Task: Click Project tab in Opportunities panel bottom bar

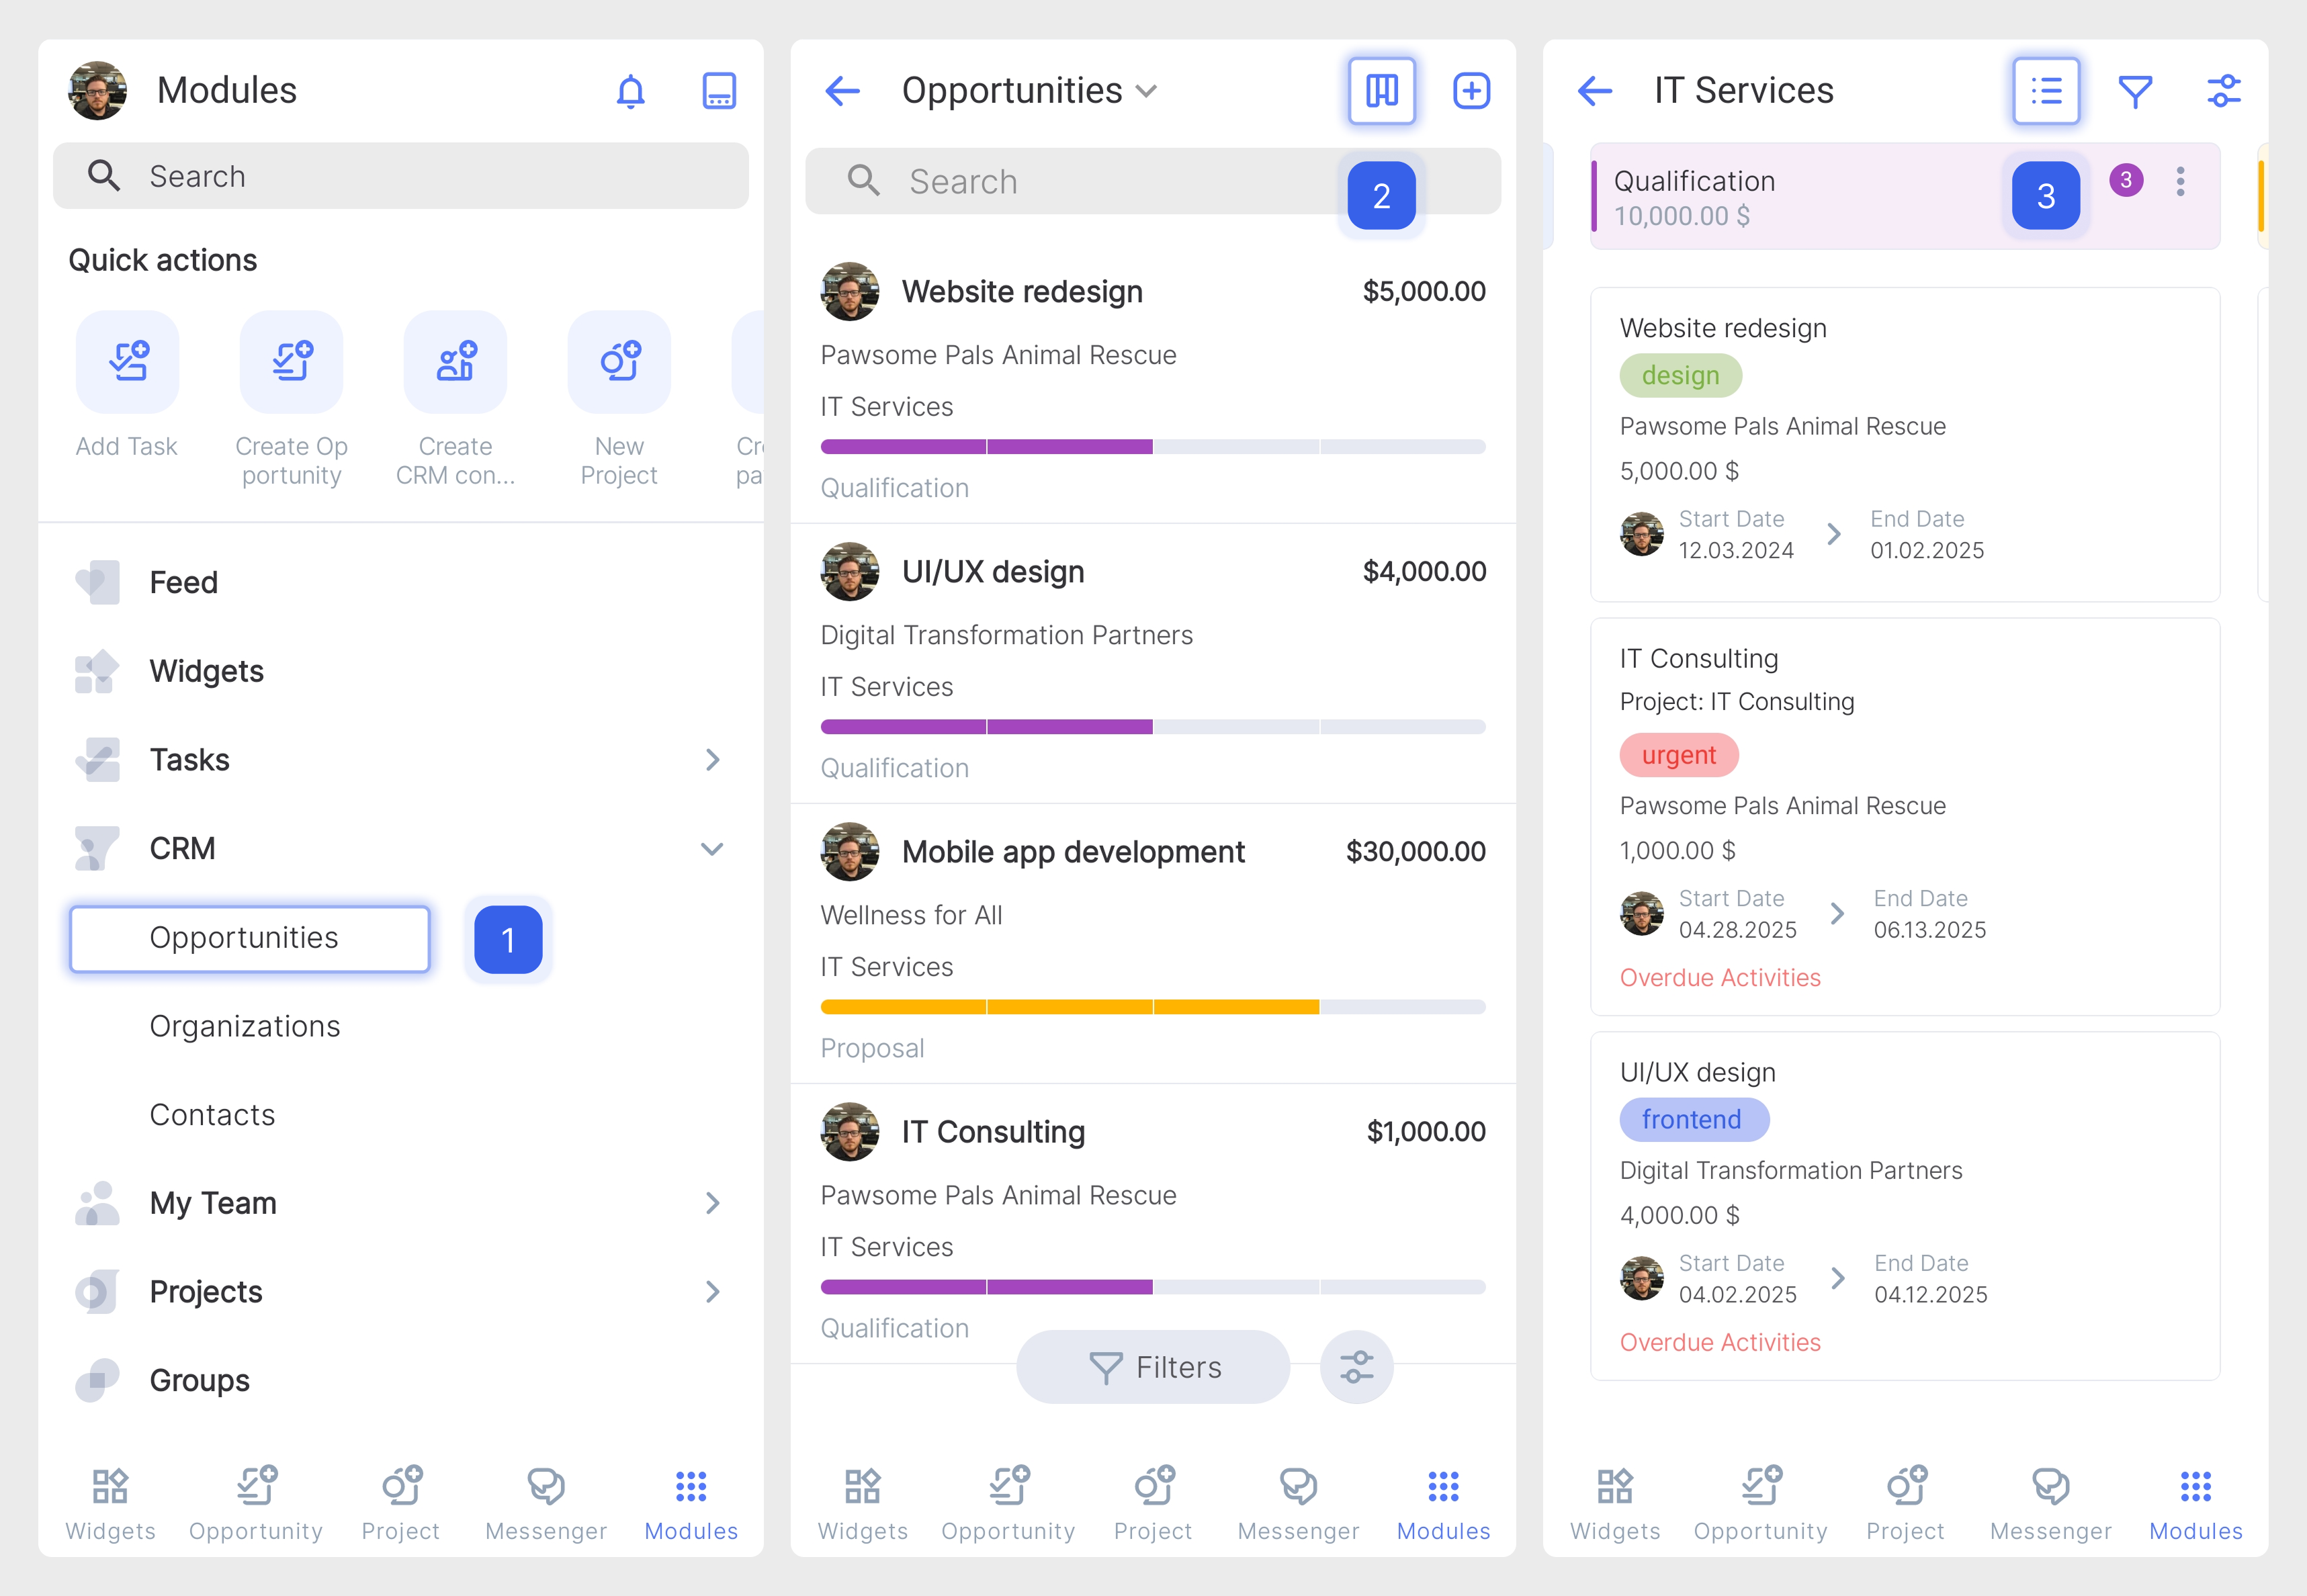Action: tap(1153, 1504)
